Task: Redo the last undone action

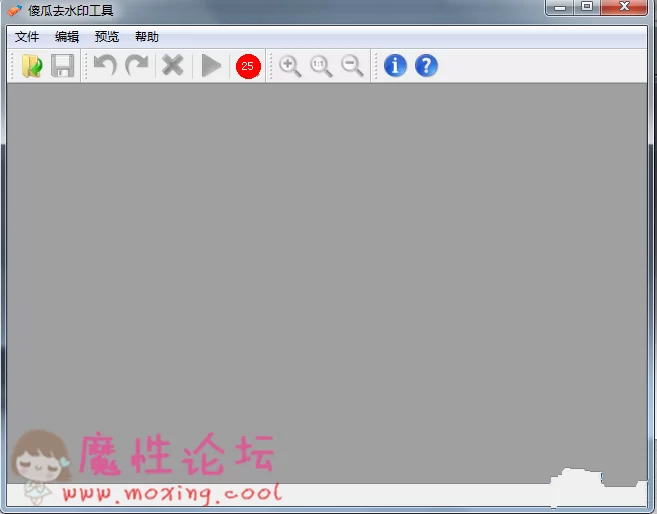Action: (136, 66)
